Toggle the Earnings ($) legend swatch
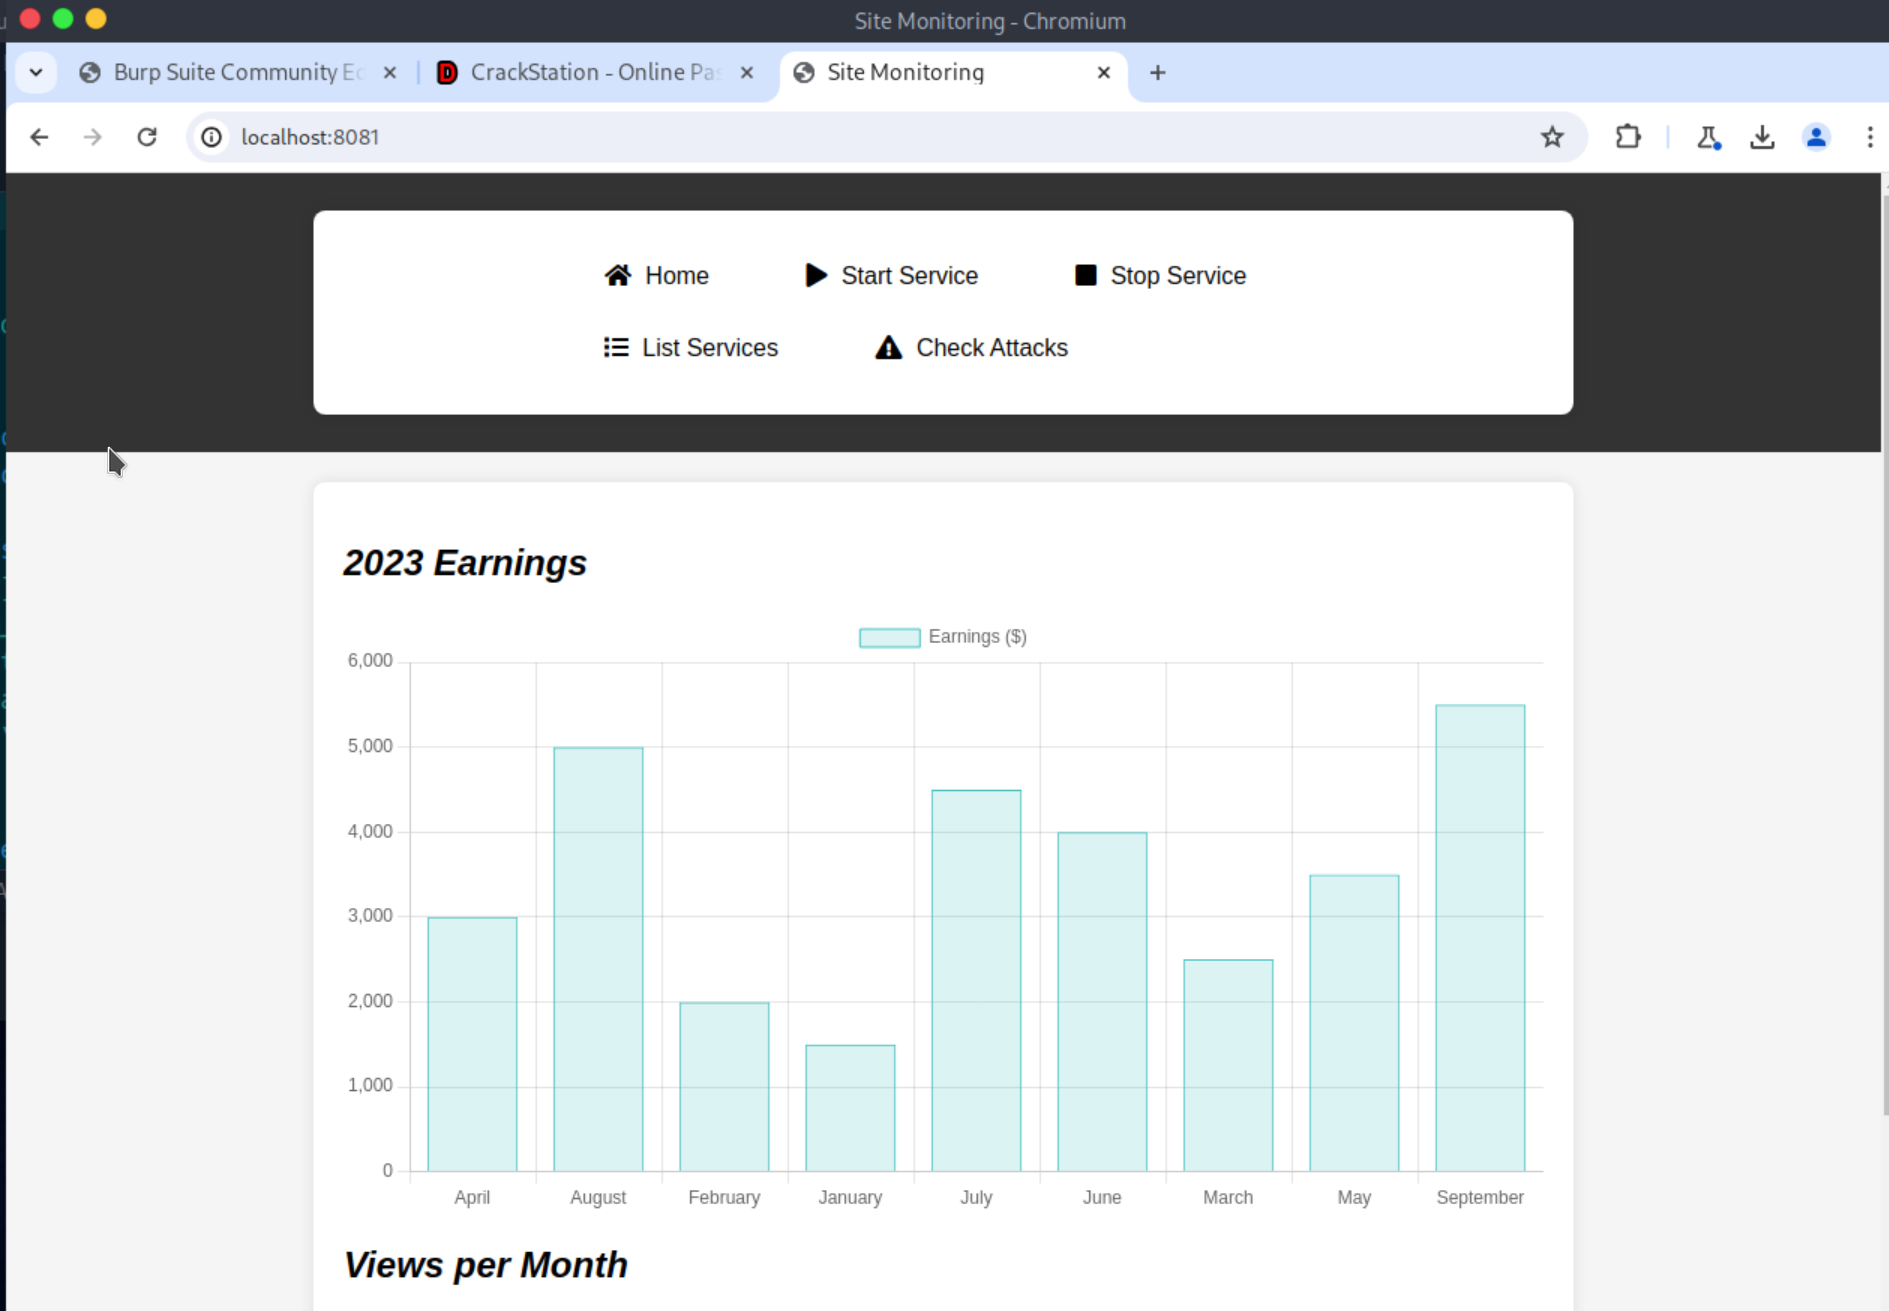The image size is (1889, 1311). tap(889, 637)
